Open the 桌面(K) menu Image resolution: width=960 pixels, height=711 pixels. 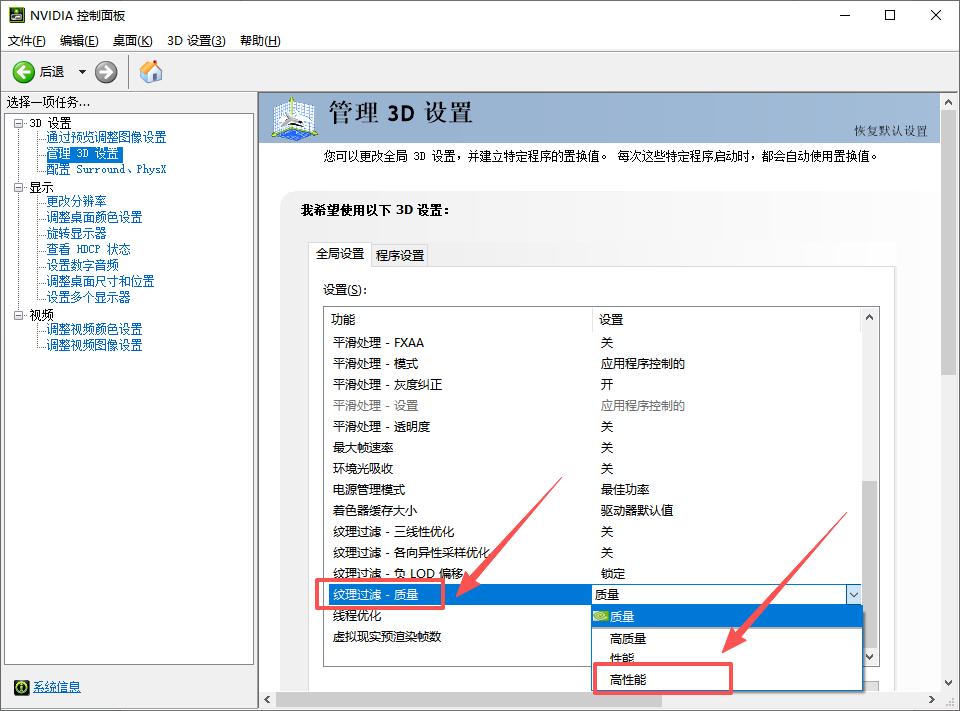[x=132, y=40]
